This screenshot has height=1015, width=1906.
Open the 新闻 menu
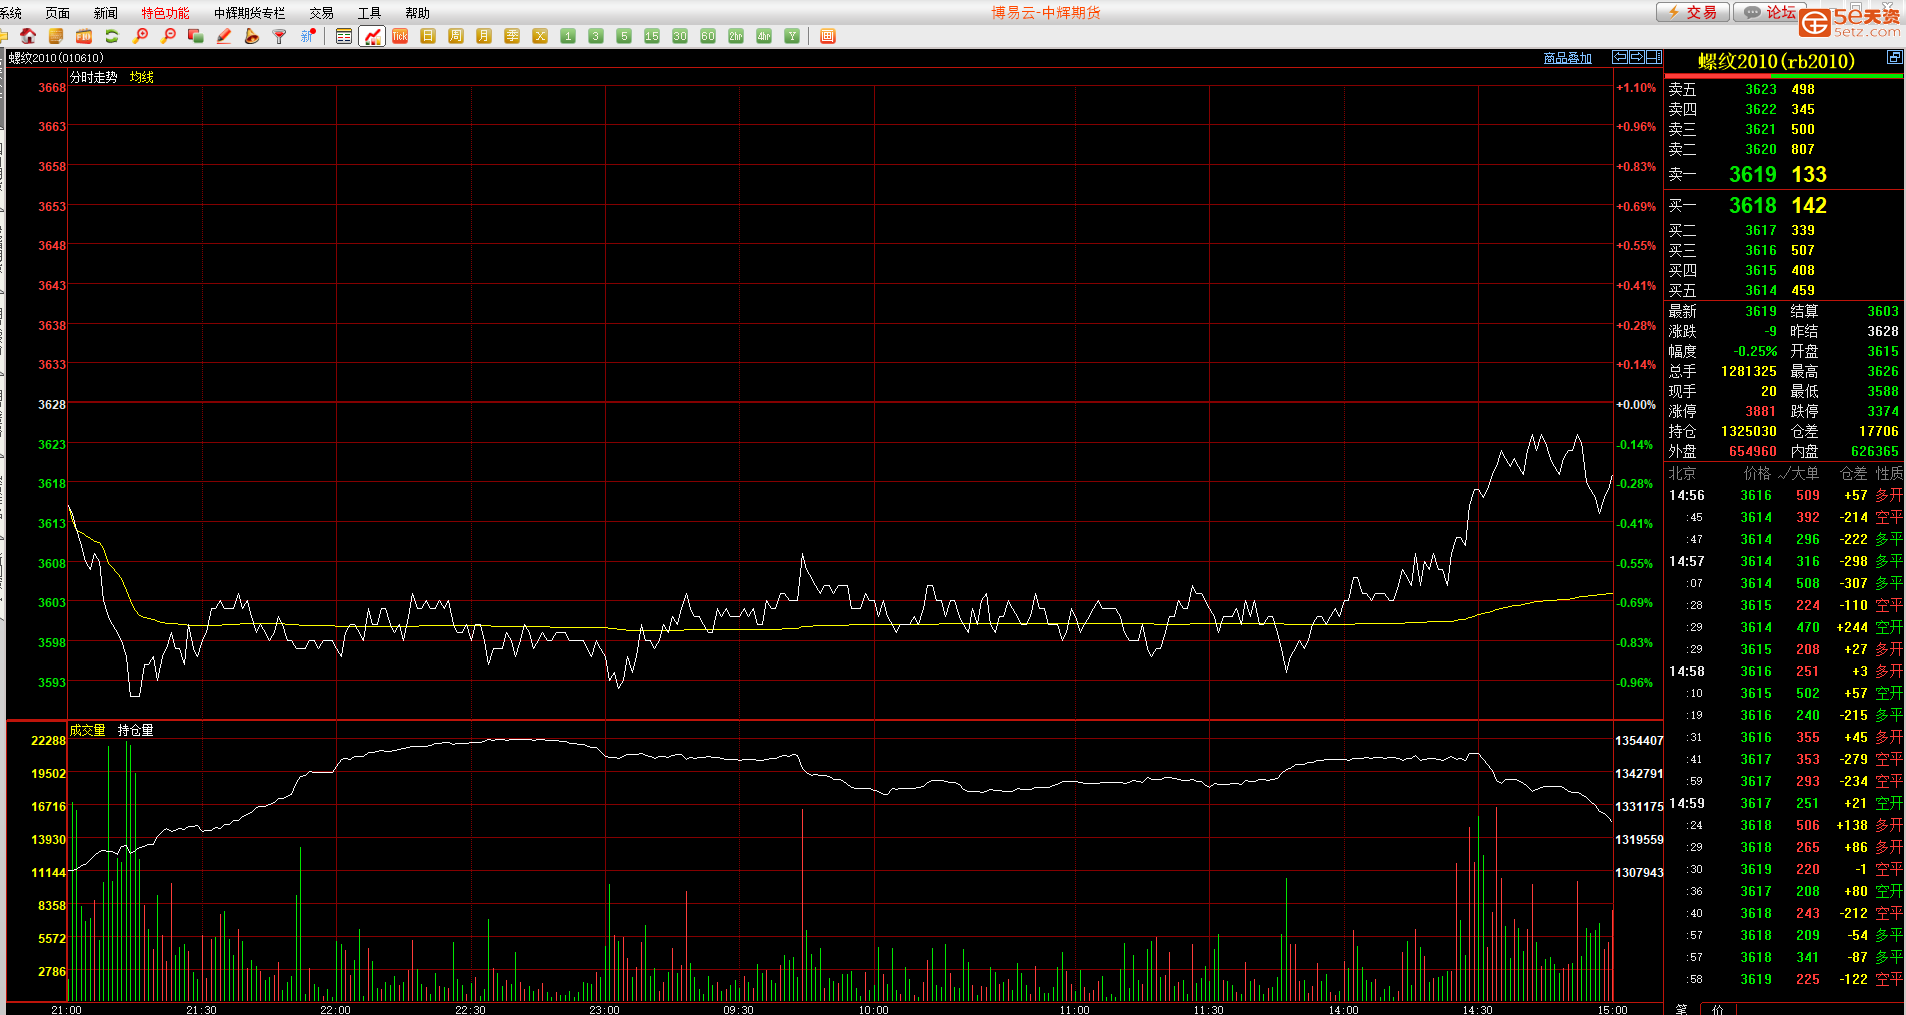click(x=106, y=13)
